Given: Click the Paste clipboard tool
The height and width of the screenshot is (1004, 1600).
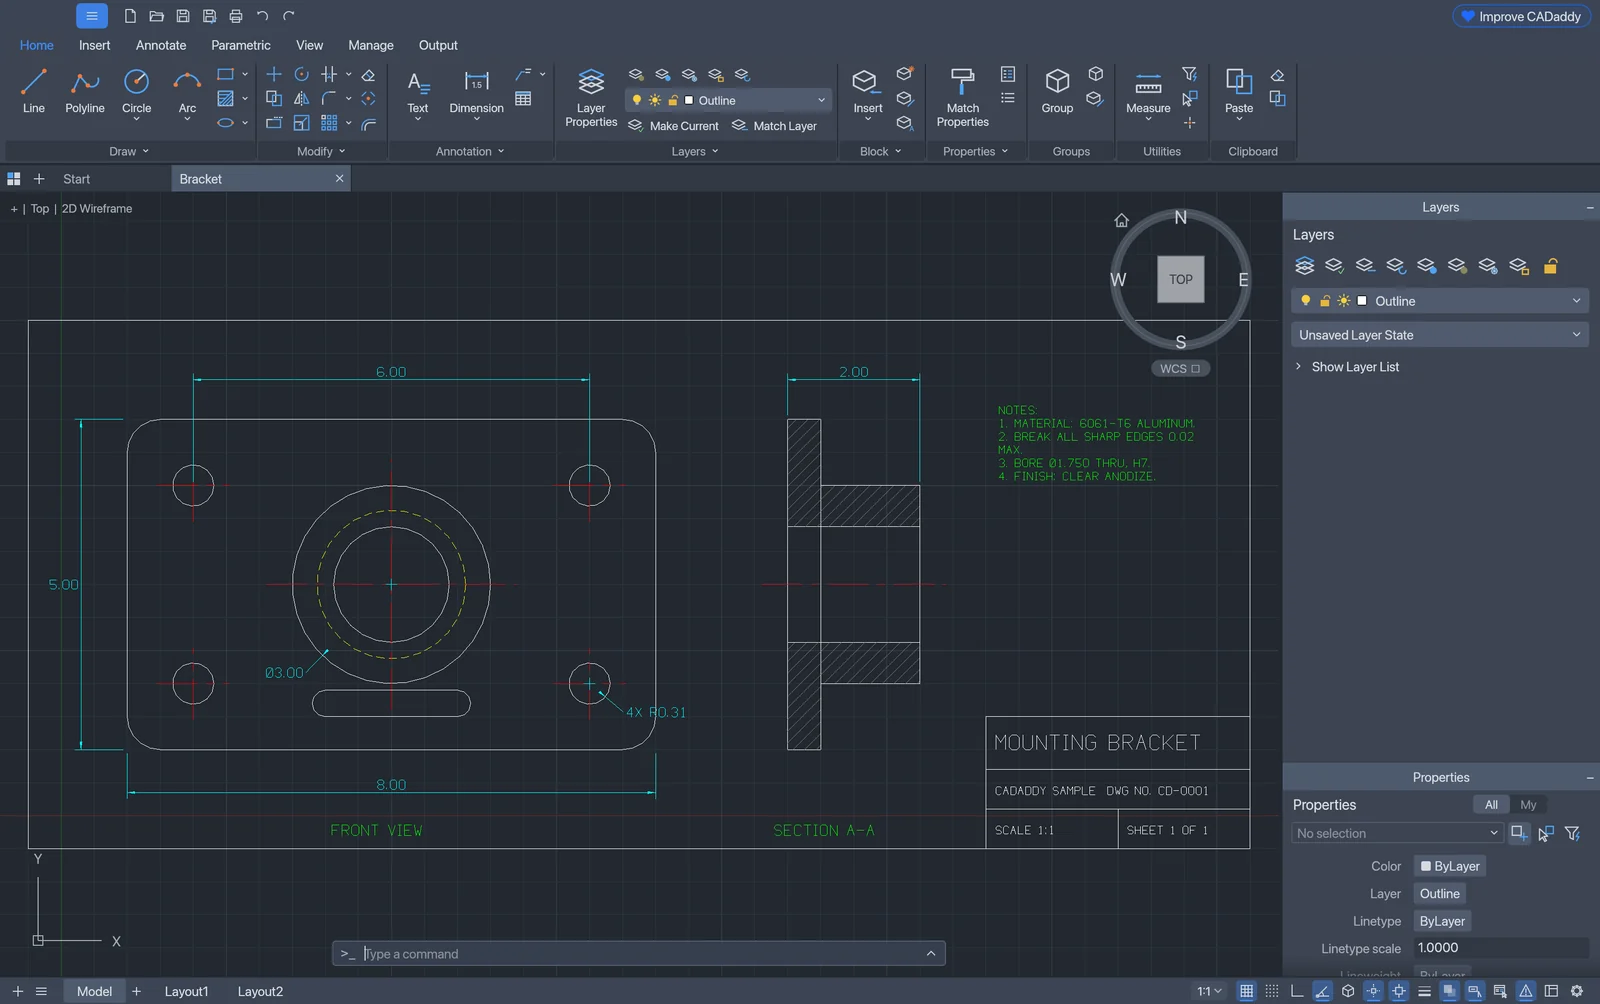Looking at the screenshot, I should pyautogui.click(x=1239, y=91).
